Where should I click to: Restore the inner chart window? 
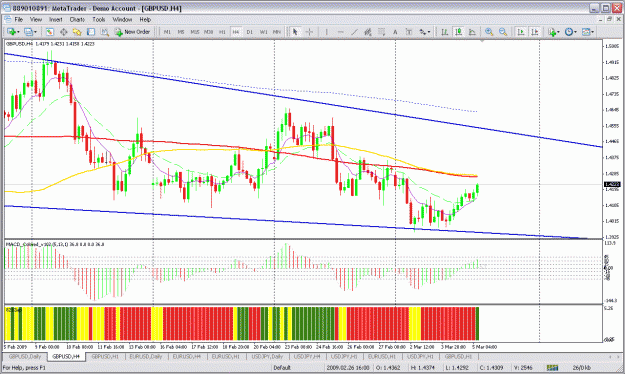(x=609, y=19)
